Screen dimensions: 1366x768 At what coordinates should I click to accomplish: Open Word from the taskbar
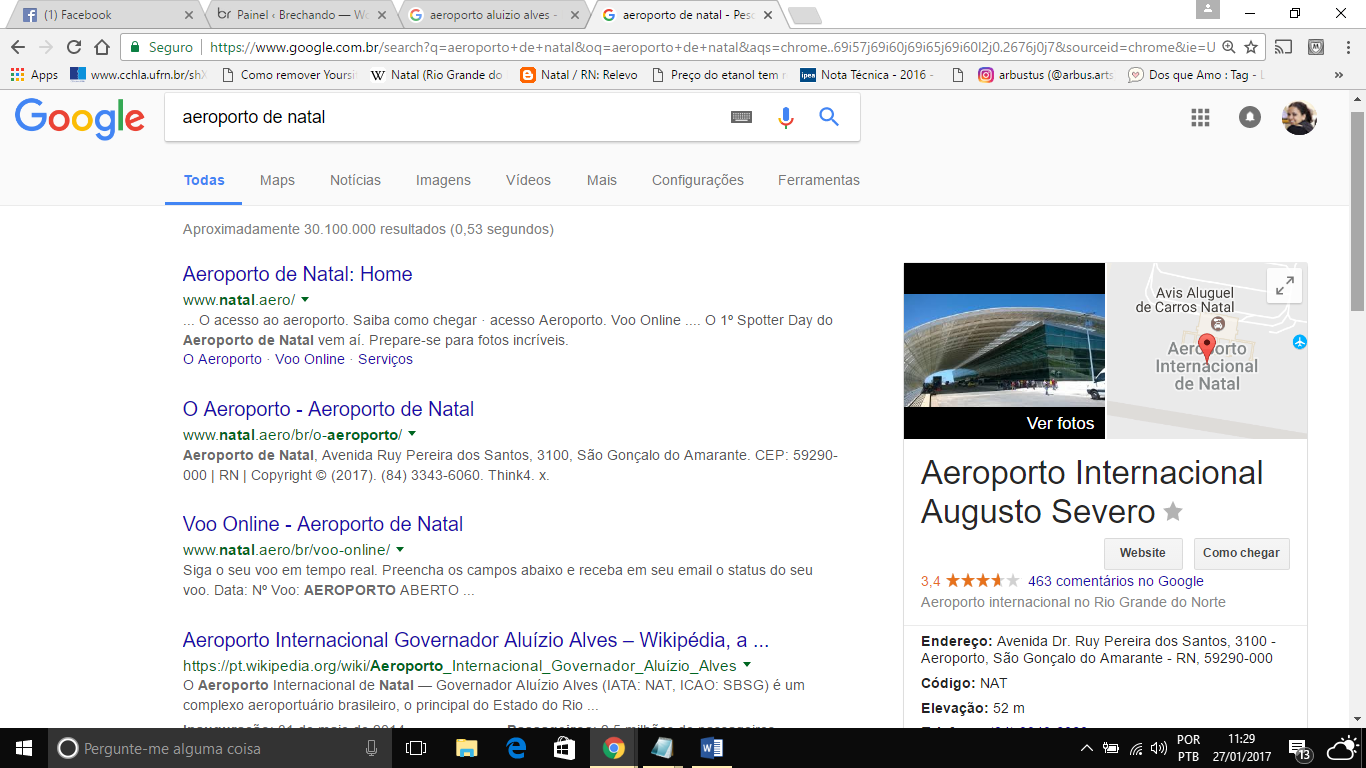pyautogui.click(x=712, y=748)
